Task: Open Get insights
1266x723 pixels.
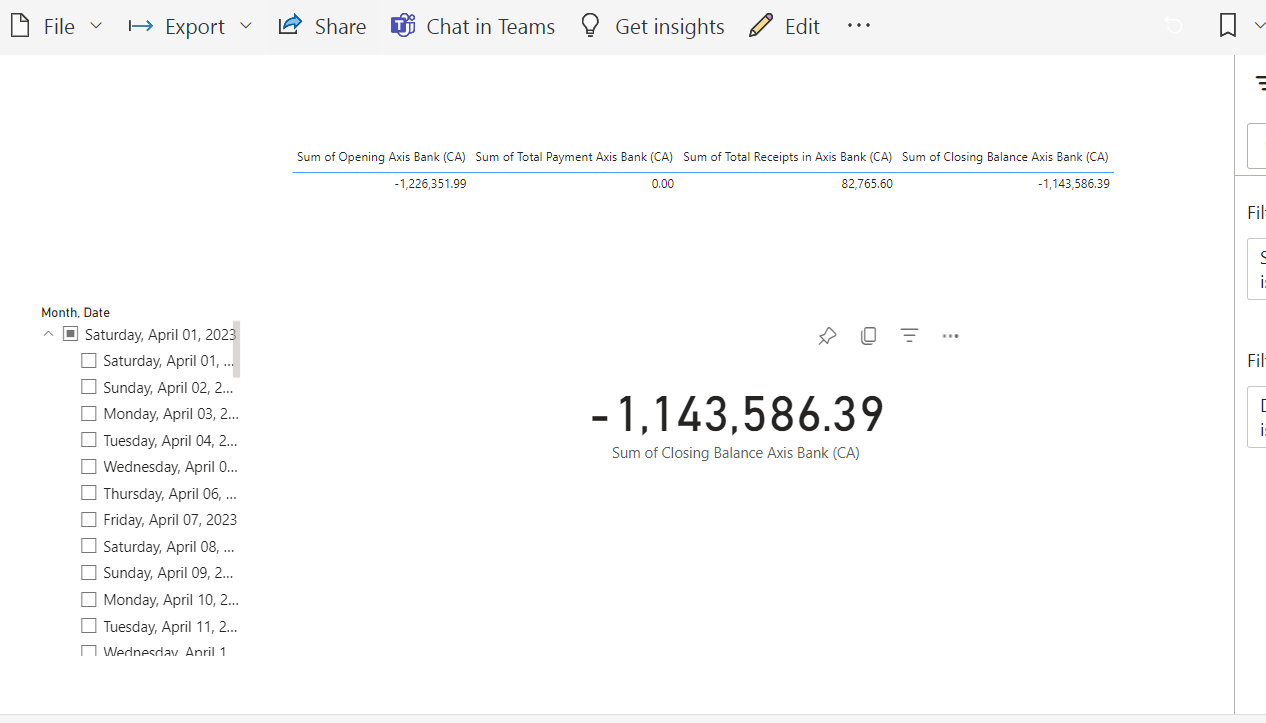Action: pyautogui.click(x=652, y=27)
